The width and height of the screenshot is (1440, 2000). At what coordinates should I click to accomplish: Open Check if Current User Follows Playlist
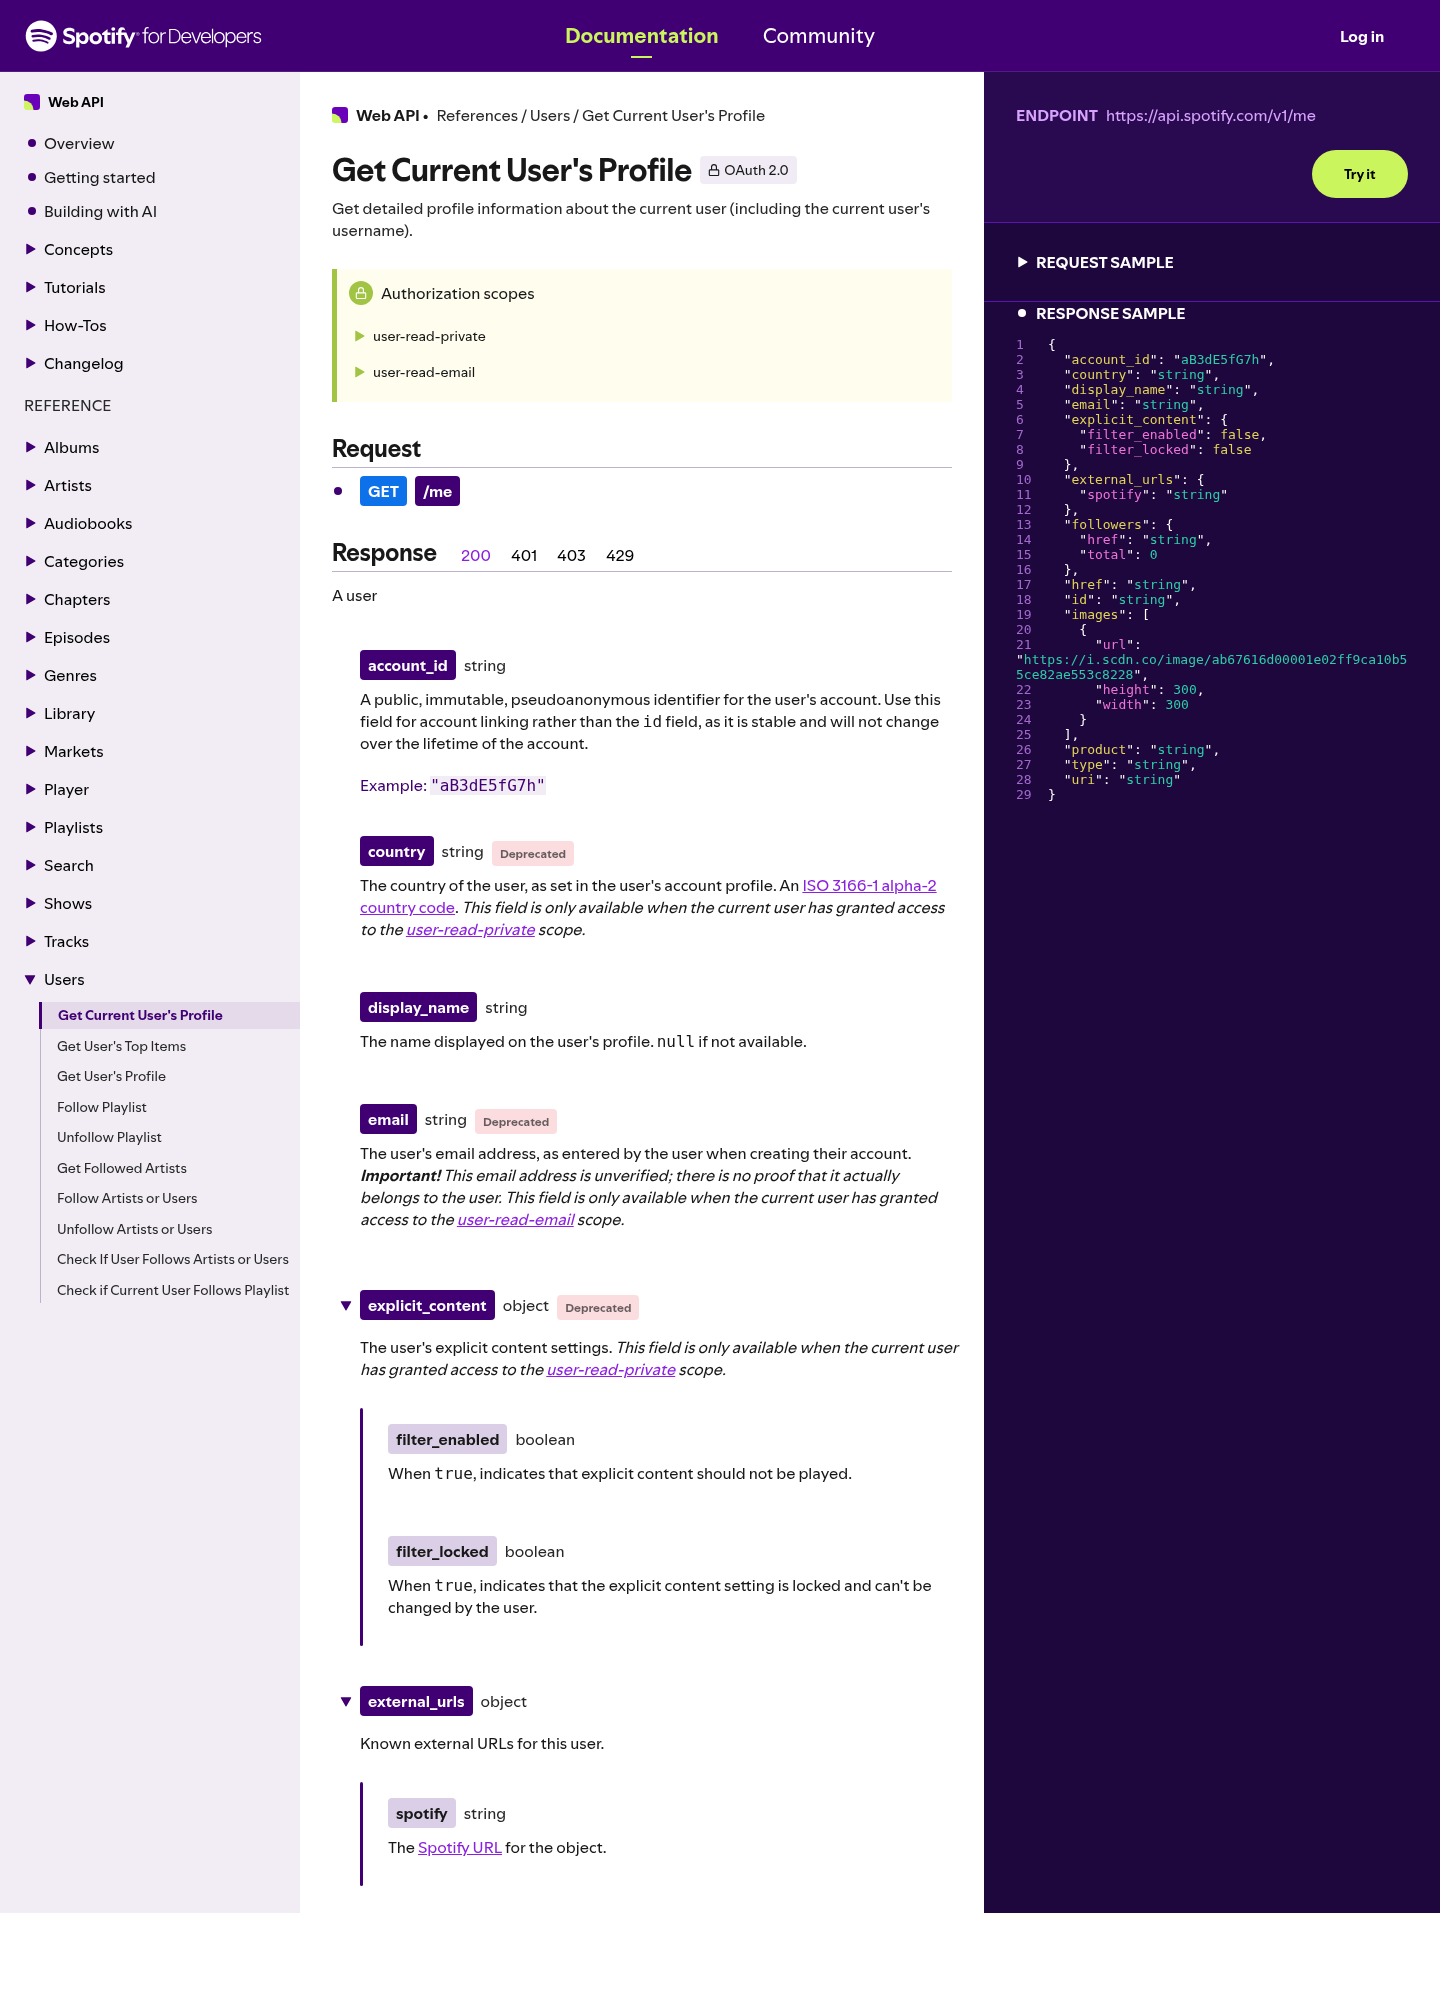click(x=173, y=1290)
